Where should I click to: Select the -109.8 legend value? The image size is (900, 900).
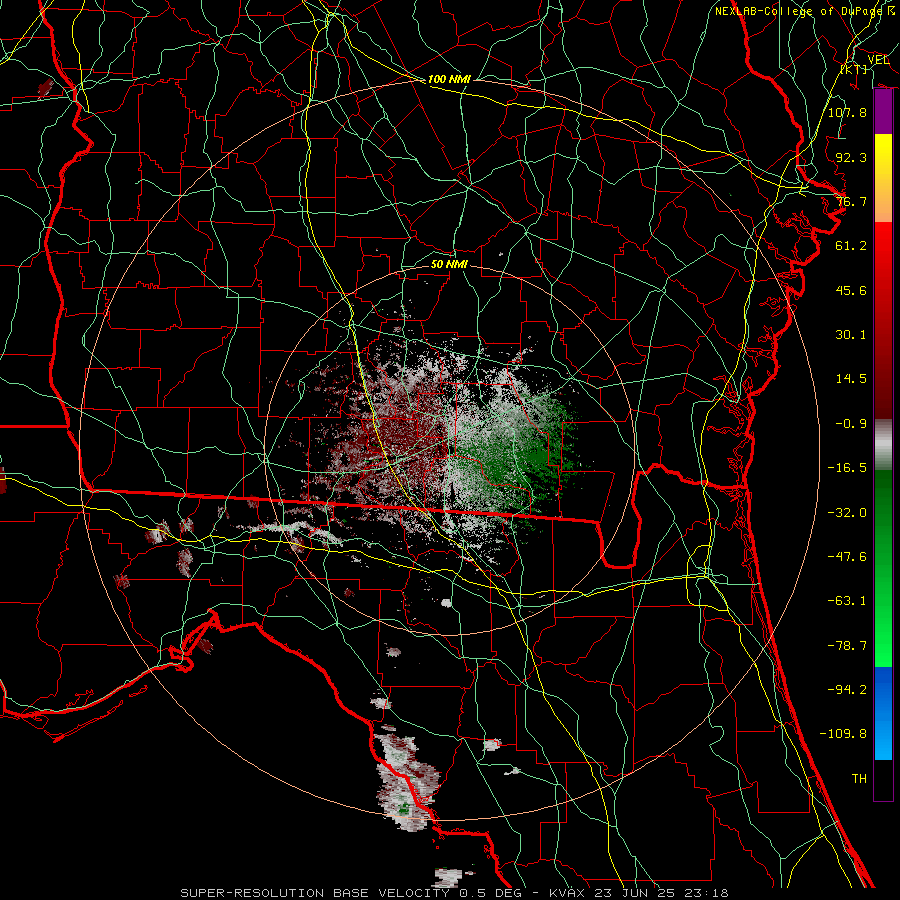843,734
